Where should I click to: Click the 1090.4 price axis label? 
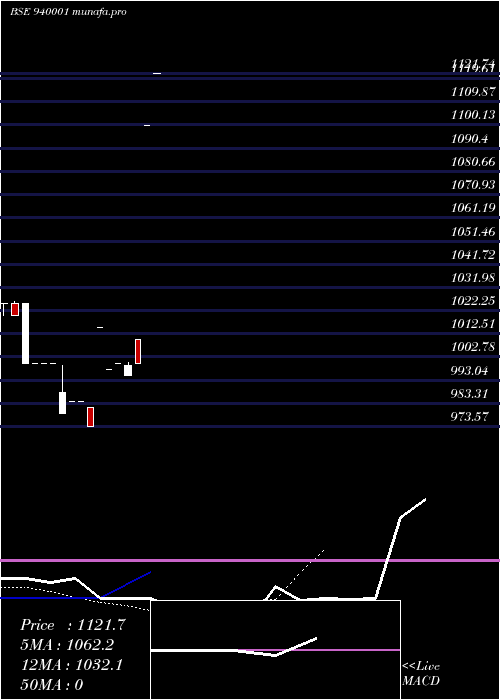[470, 138]
